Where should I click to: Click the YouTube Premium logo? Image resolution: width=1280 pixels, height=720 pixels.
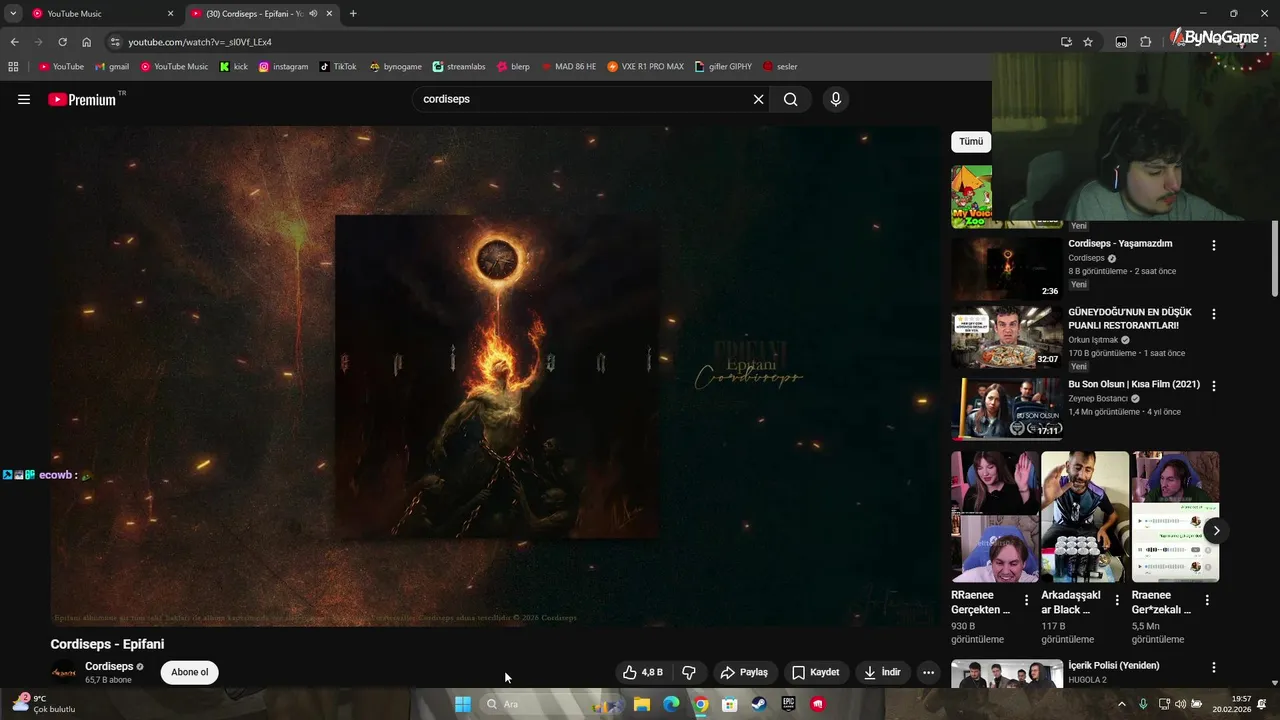(82, 99)
